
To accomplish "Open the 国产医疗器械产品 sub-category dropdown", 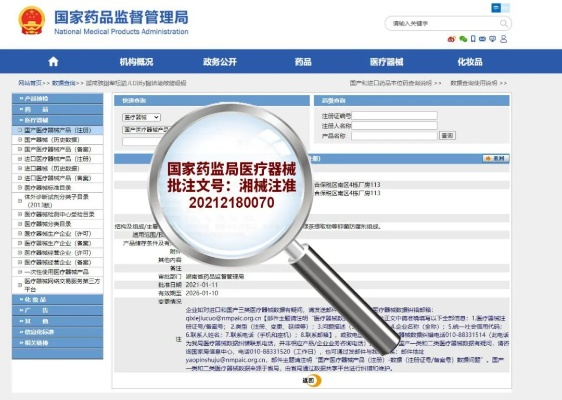I will pyautogui.click(x=147, y=129).
